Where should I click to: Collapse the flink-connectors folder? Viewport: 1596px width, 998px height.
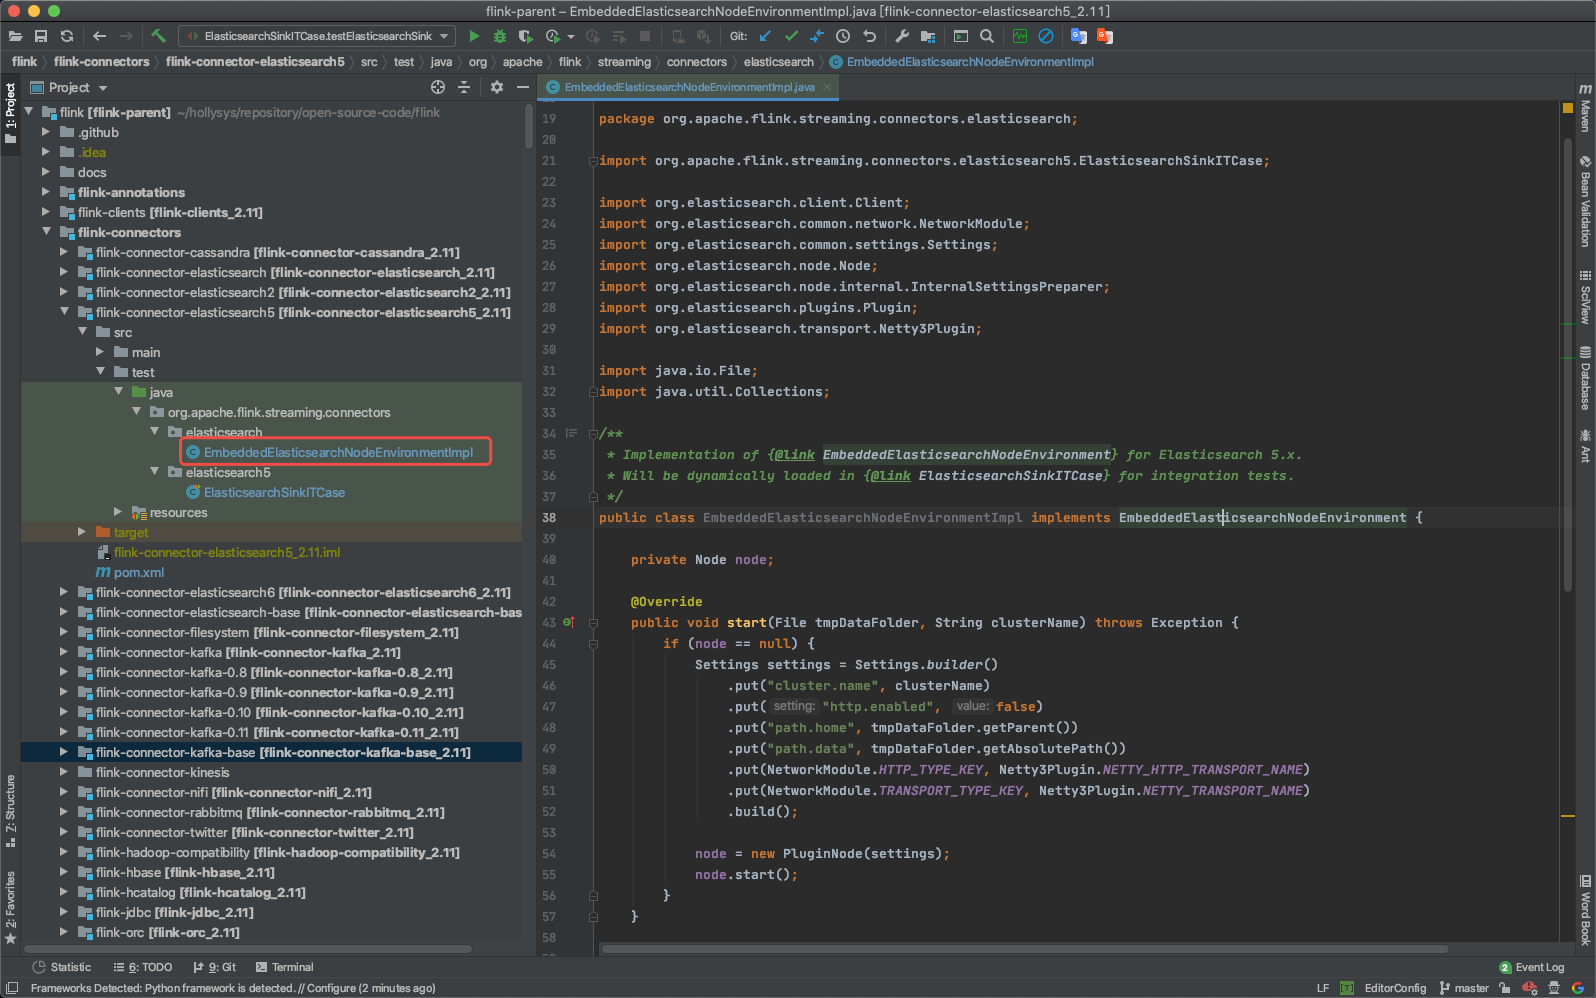tap(46, 232)
